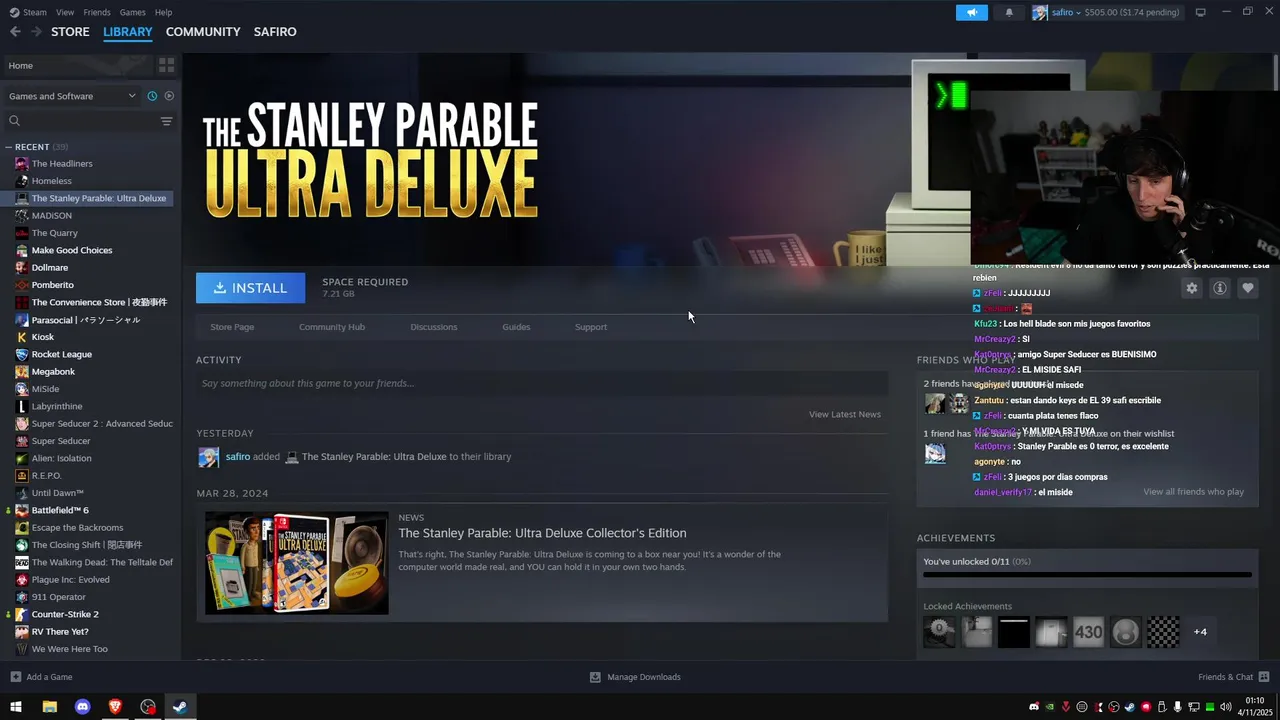
Task: Go to the STORE tab
Action: [x=70, y=32]
